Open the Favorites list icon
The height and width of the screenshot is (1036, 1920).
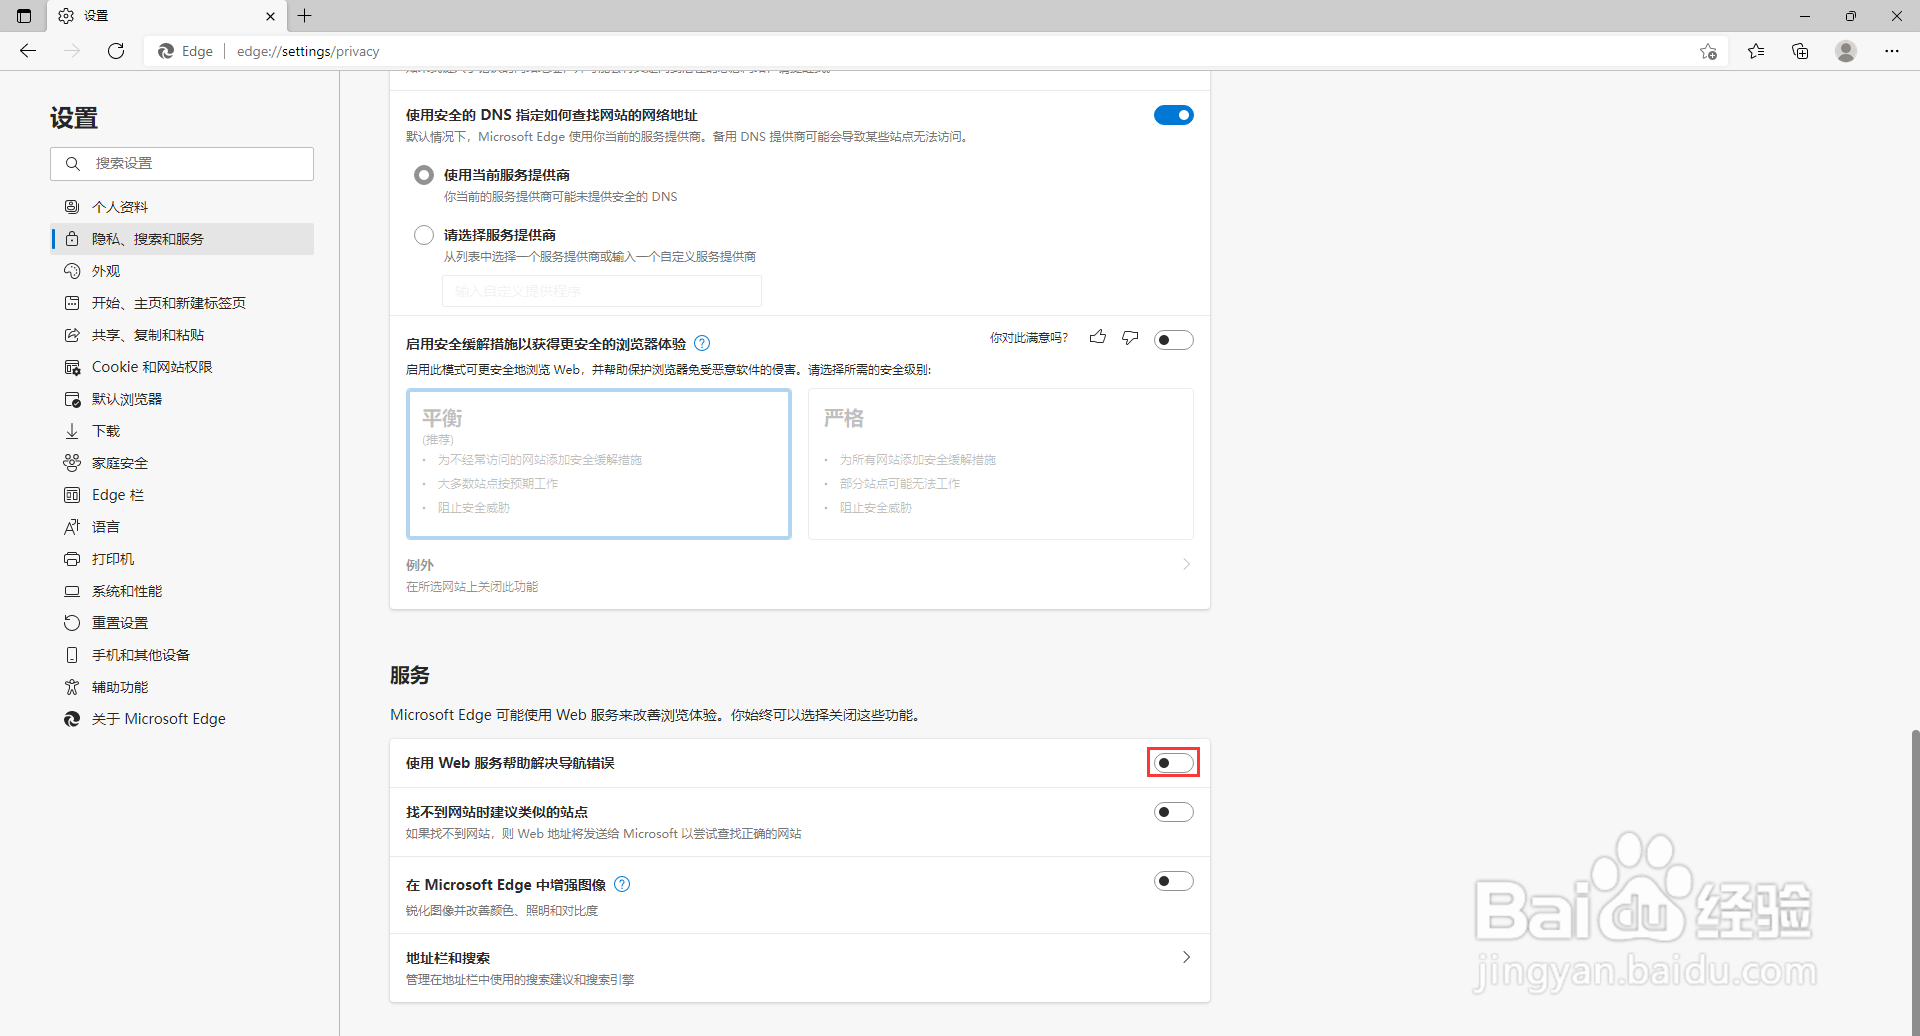click(x=1756, y=51)
